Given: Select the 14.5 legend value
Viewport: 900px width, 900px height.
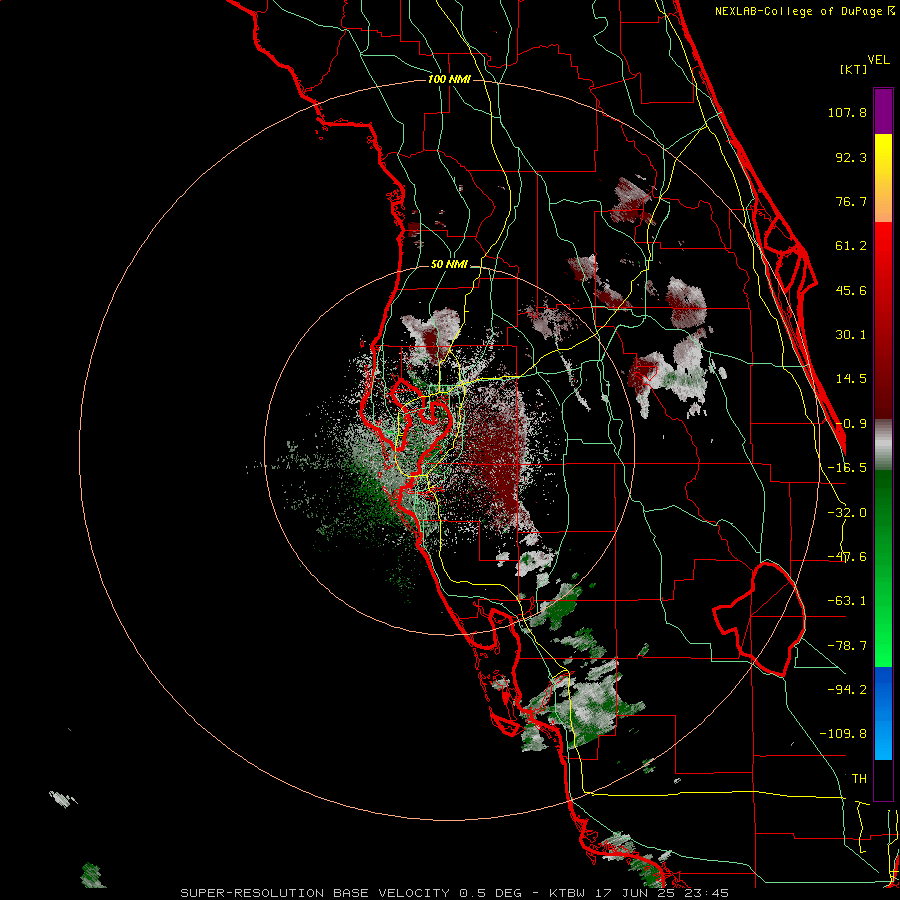Looking at the screenshot, I should click(x=851, y=379).
